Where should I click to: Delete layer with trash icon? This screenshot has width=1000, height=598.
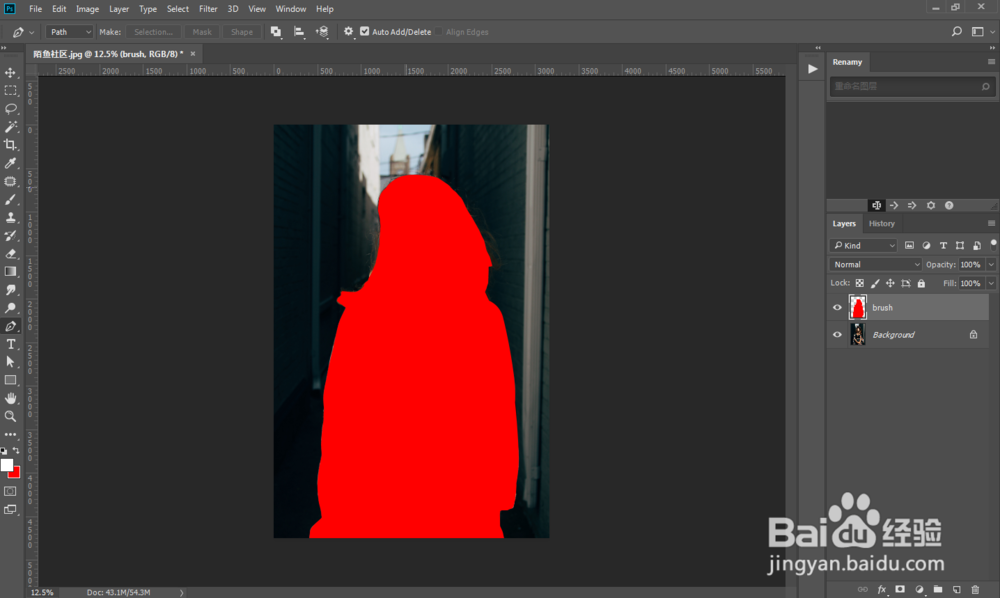(x=975, y=590)
